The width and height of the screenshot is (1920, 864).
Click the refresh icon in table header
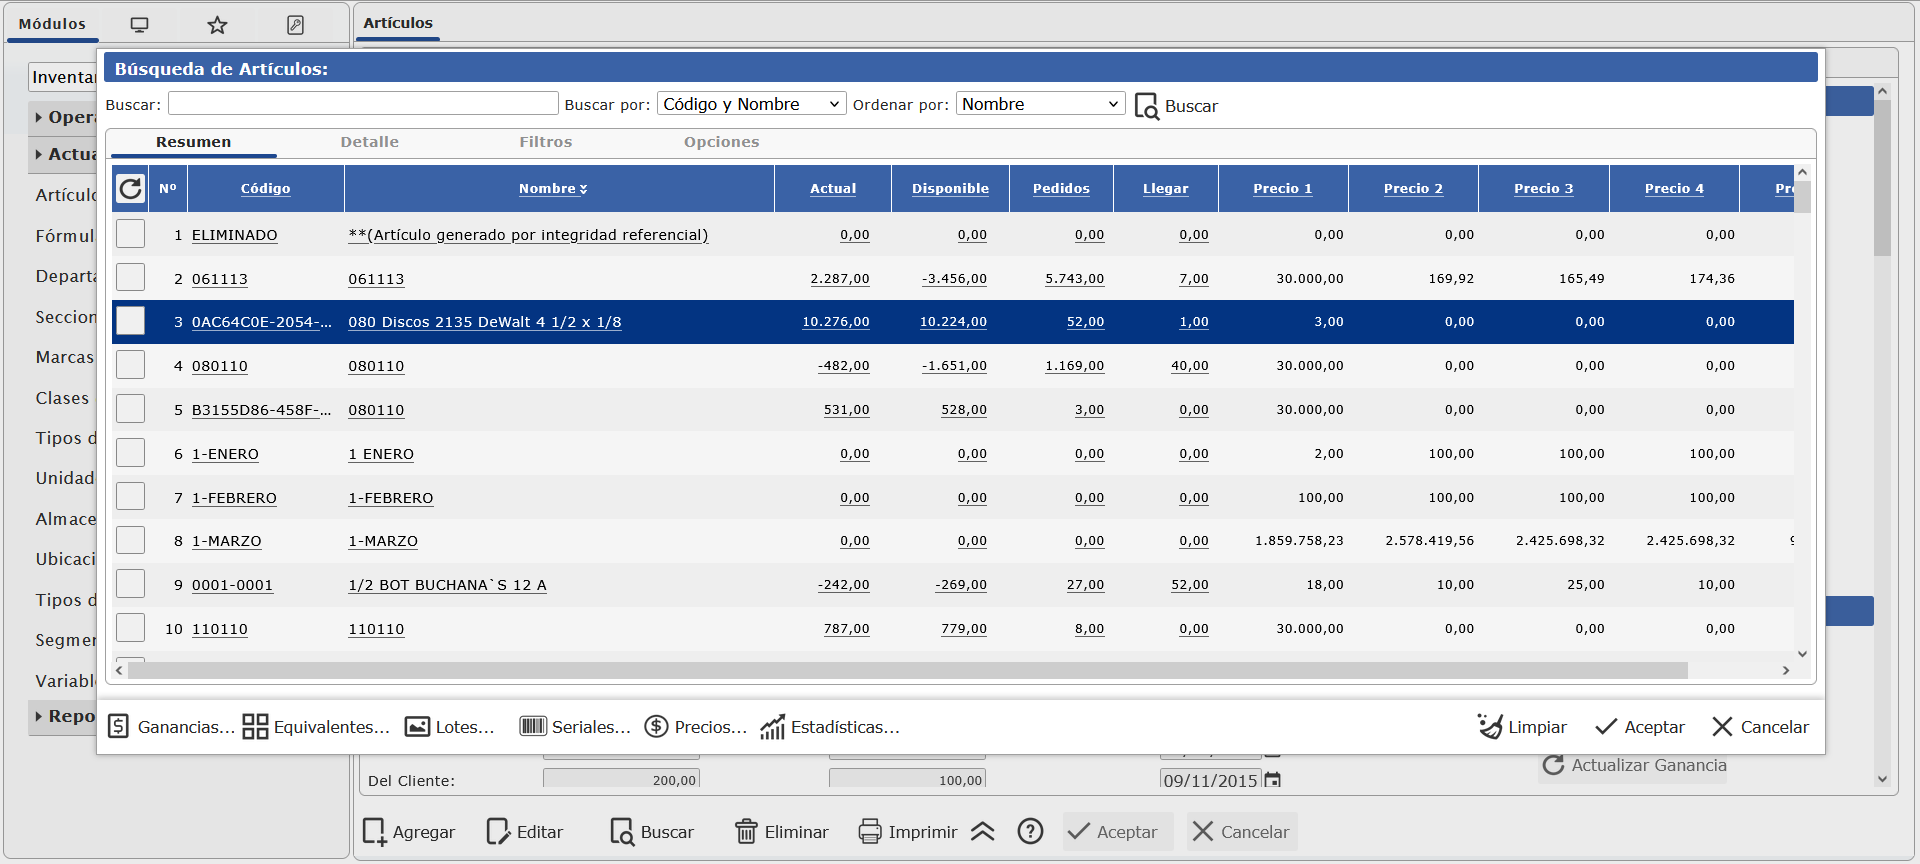pos(131,188)
